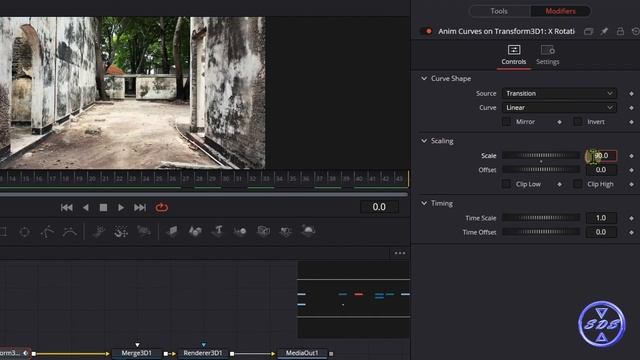
Task: Add a Polygon mask from the toolbar
Action: [x=47, y=232]
